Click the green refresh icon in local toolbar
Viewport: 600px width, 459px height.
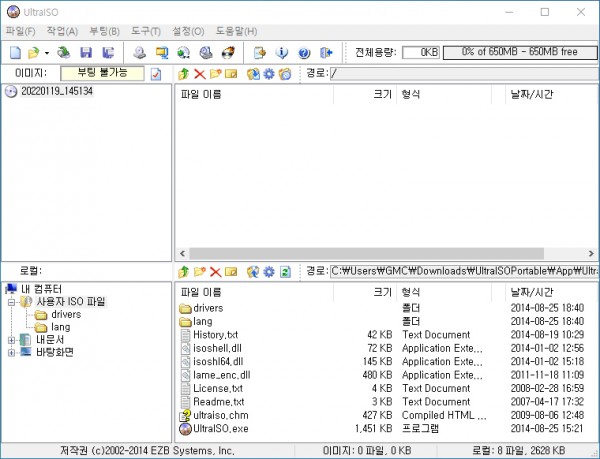click(285, 272)
